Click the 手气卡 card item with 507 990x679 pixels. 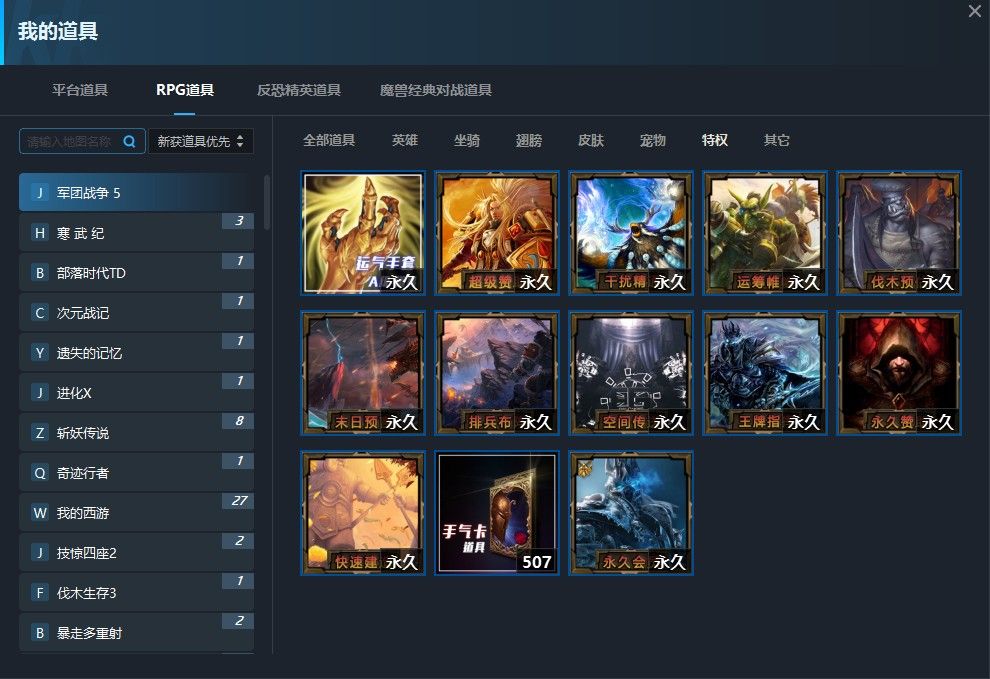point(496,512)
